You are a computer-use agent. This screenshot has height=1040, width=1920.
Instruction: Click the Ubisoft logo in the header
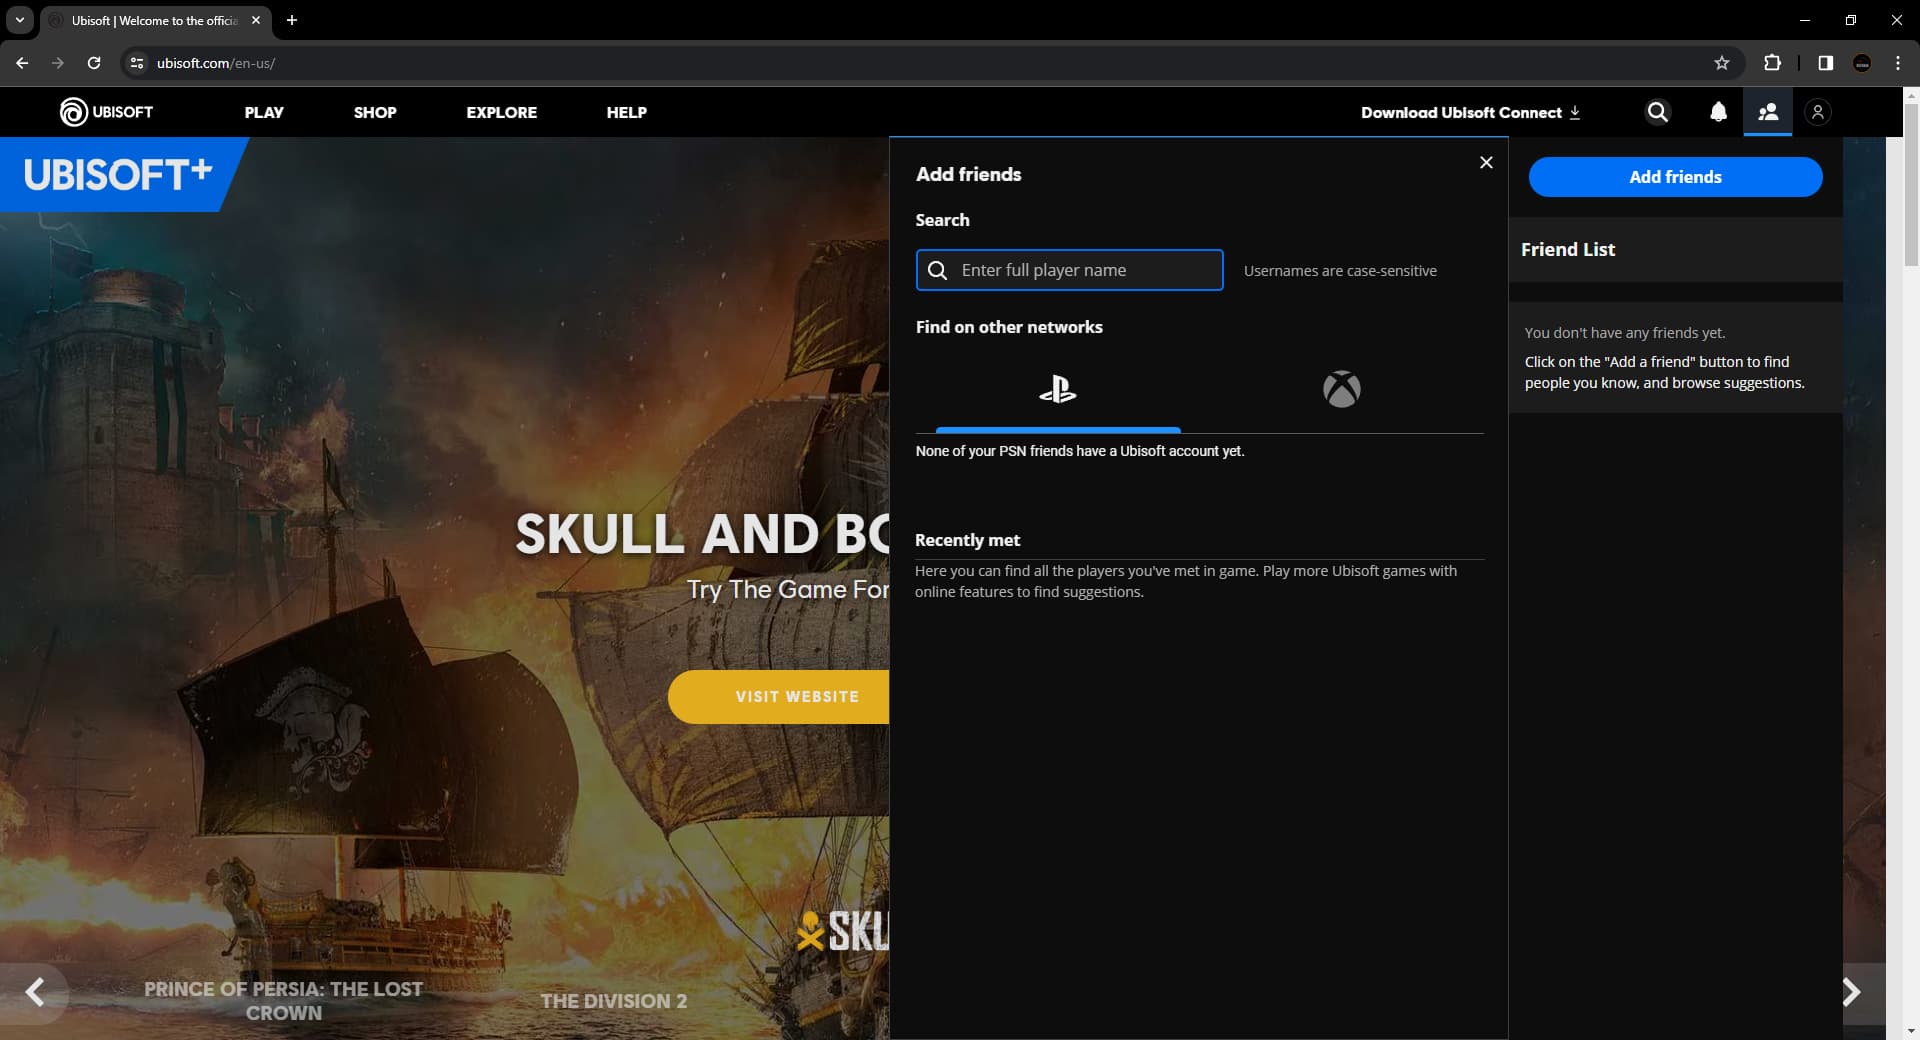106,112
